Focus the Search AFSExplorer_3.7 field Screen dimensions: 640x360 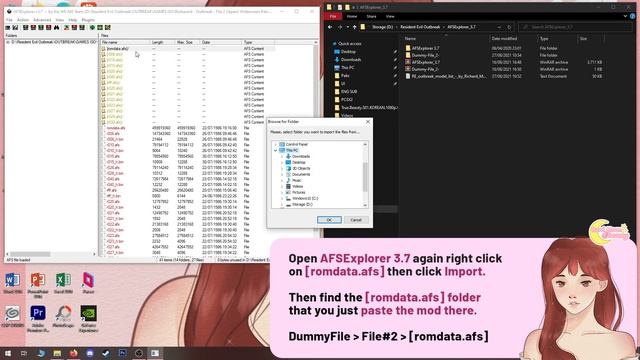[x=576, y=27]
